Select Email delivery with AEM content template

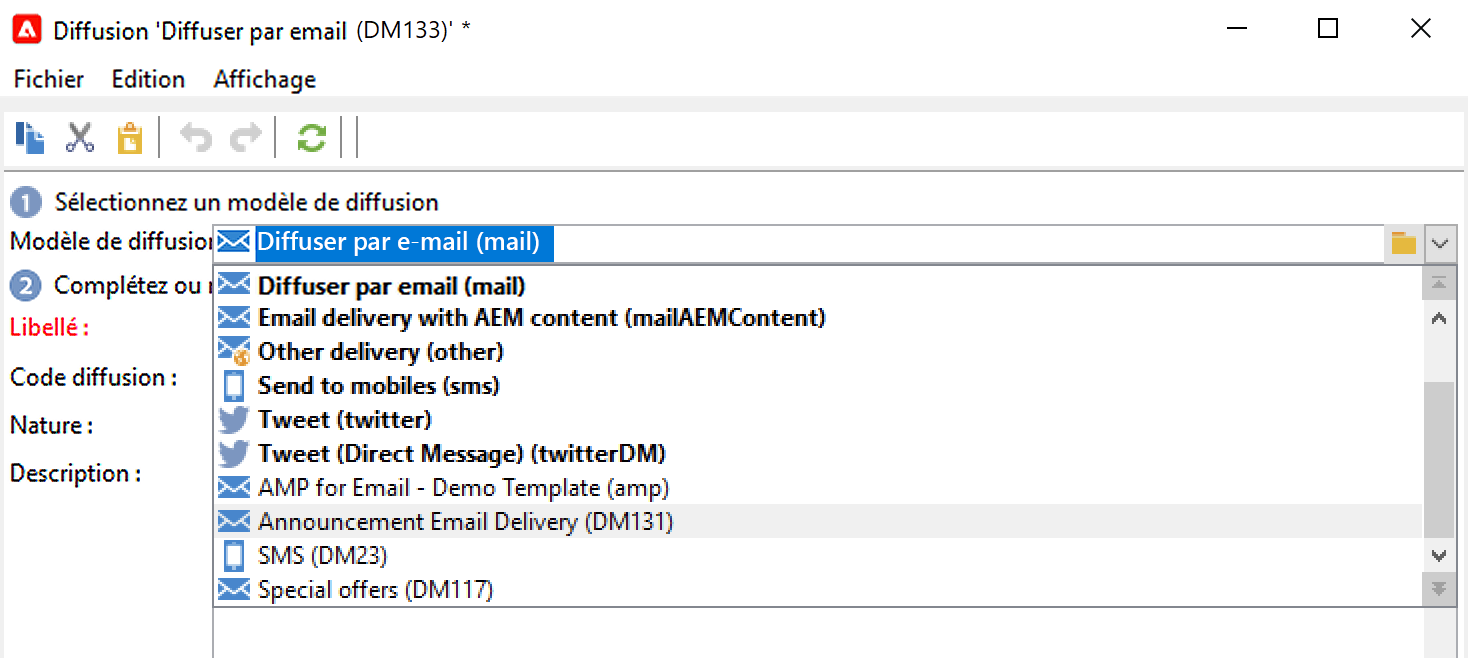click(x=541, y=318)
